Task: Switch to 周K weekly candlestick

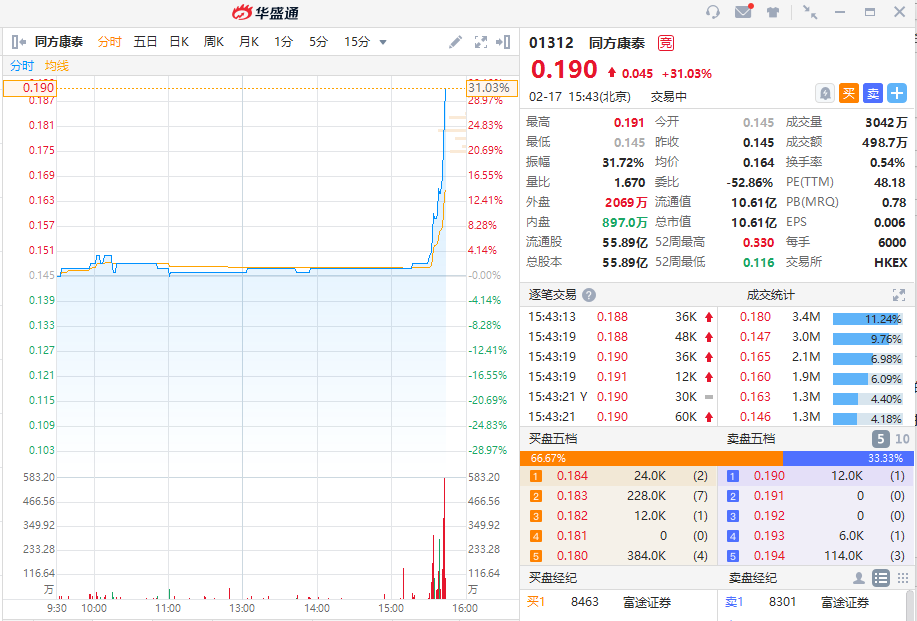Action: pyautogui.click(x=214, y=42)
